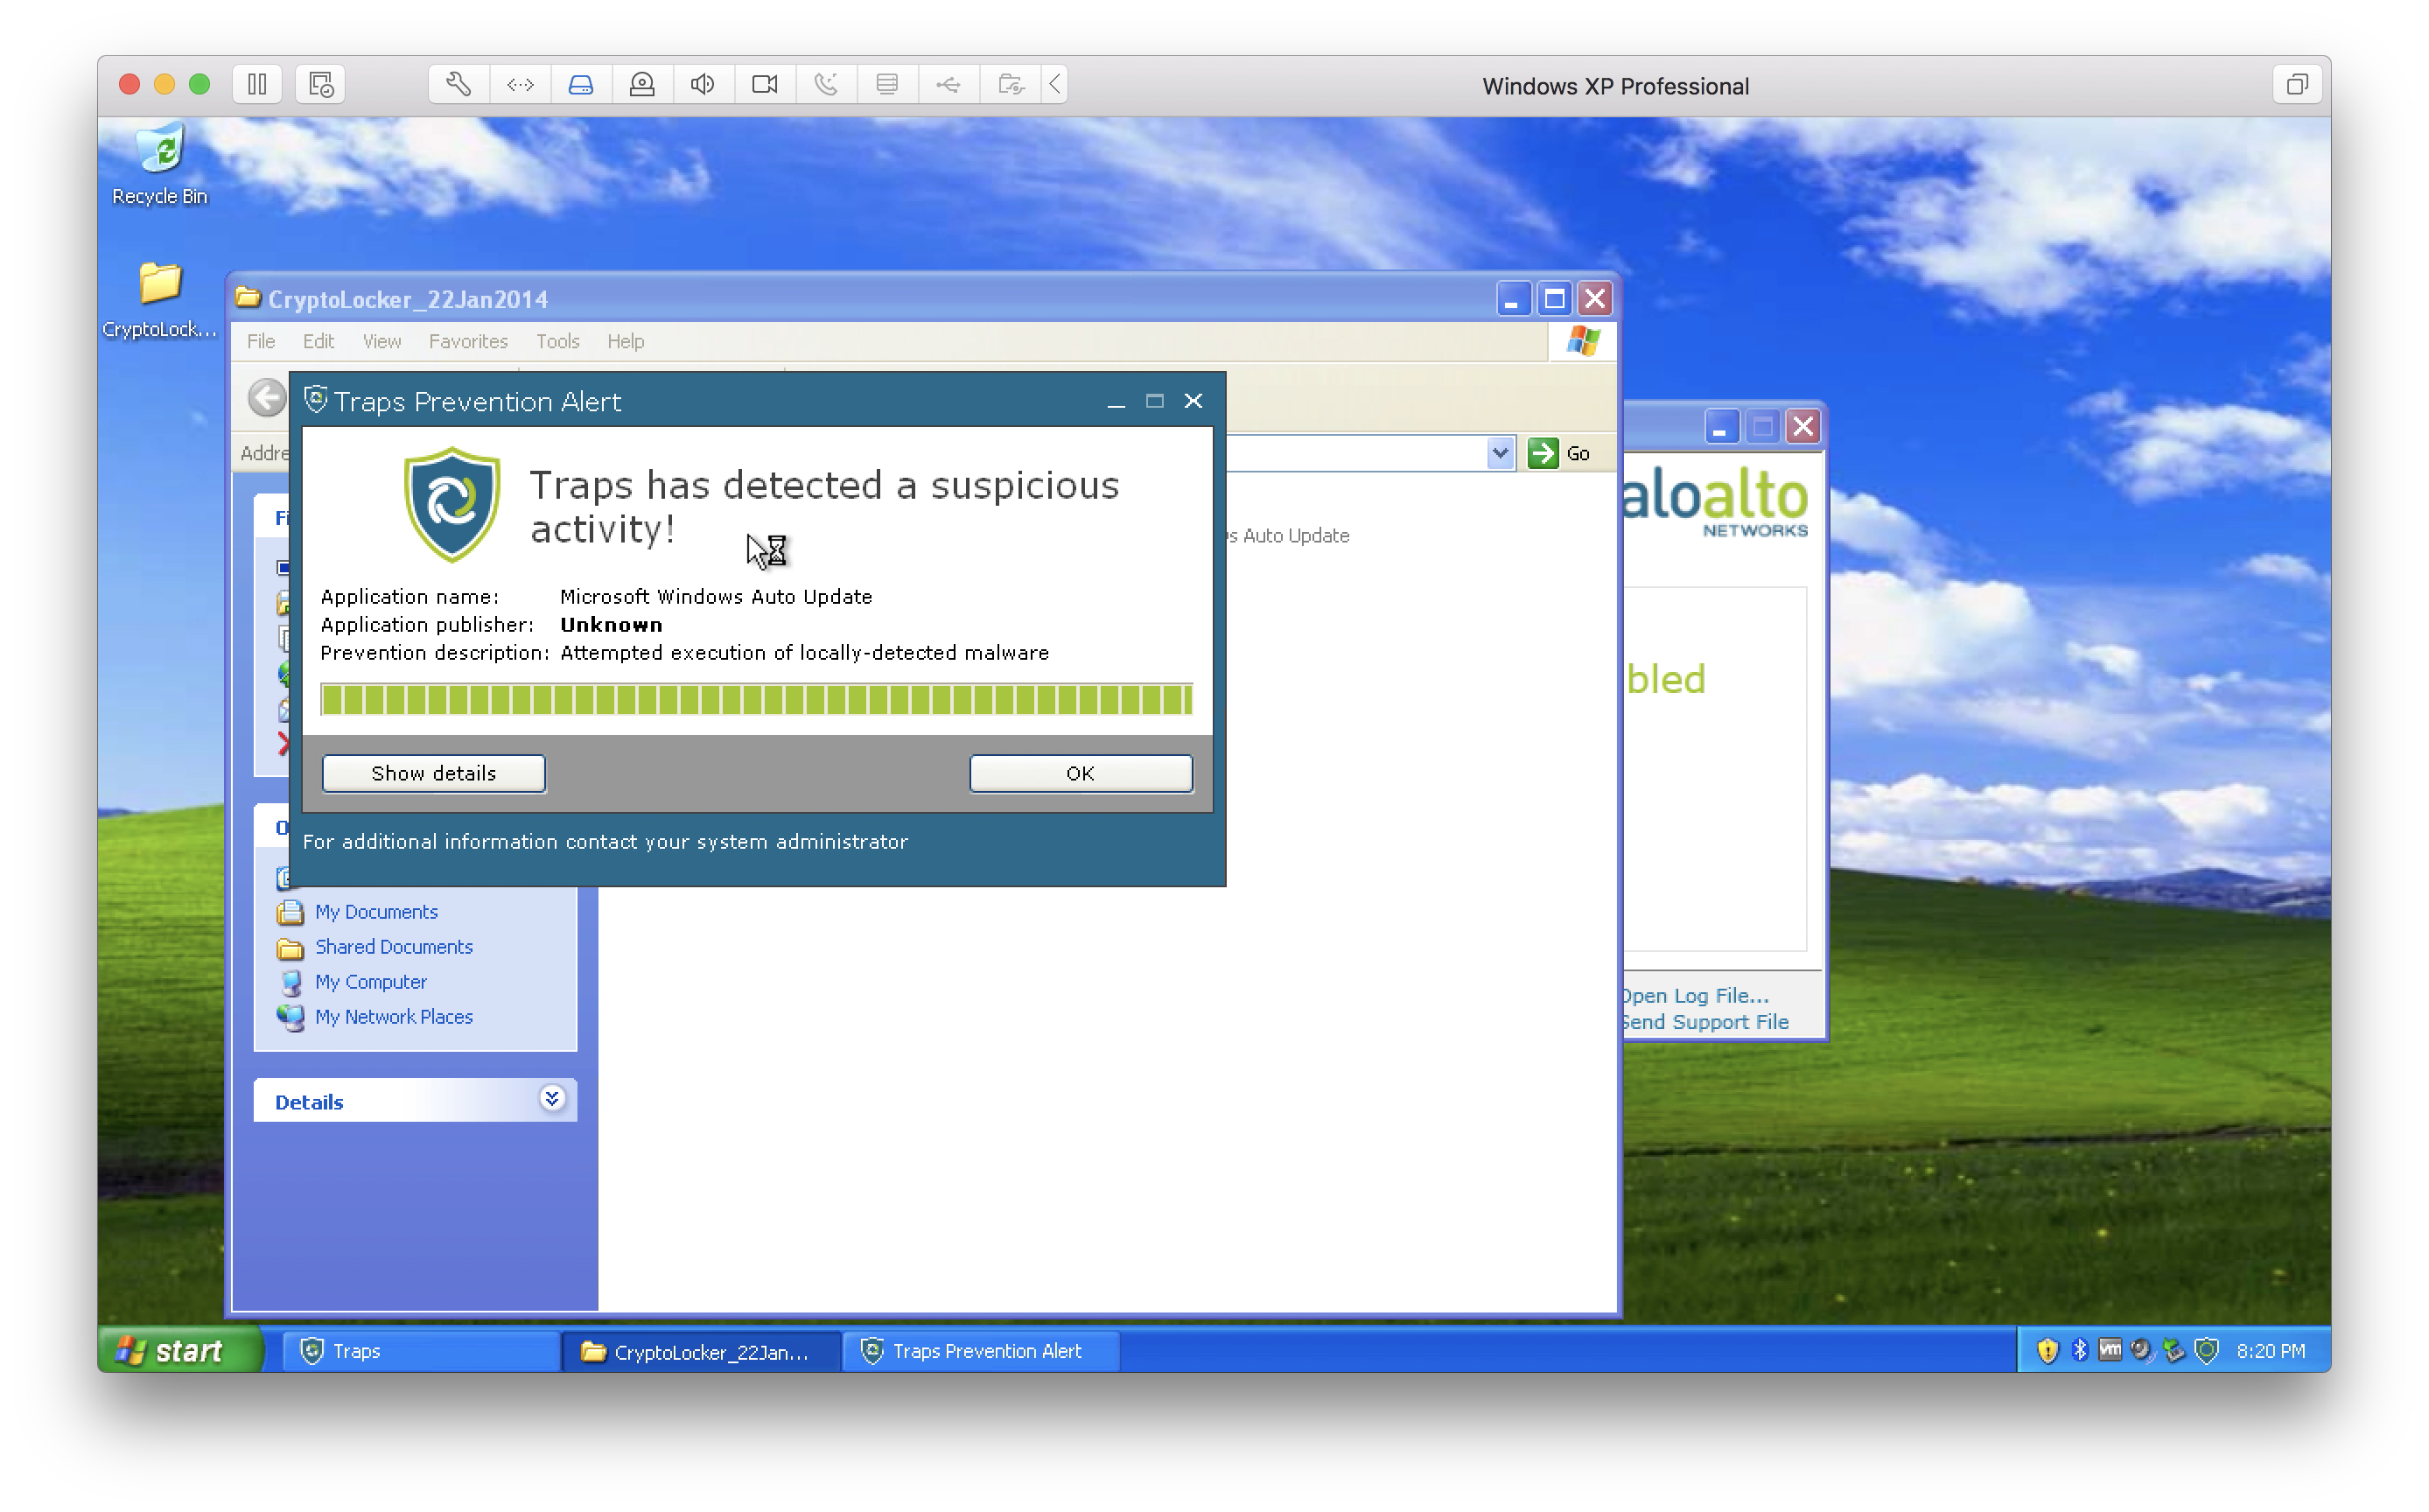Collapse the device toolbar chevron

pos(1056,84)
